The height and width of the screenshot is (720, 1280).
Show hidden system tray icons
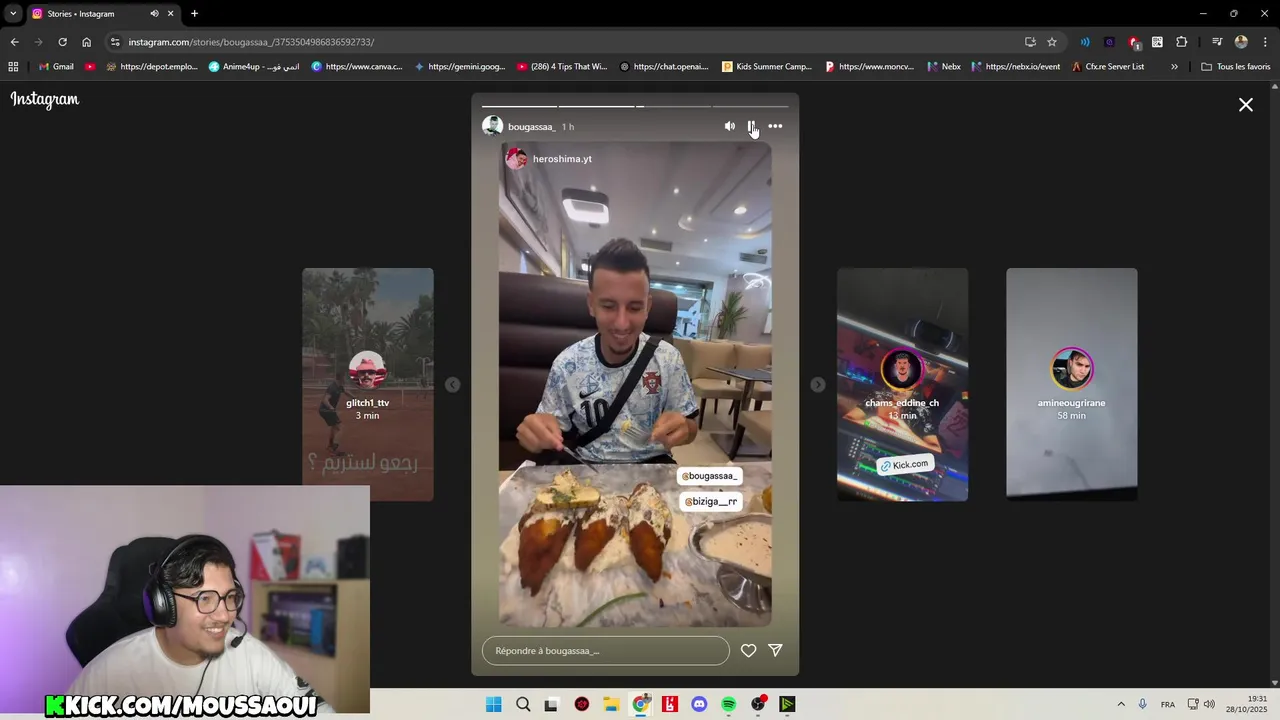point(1121,704)
